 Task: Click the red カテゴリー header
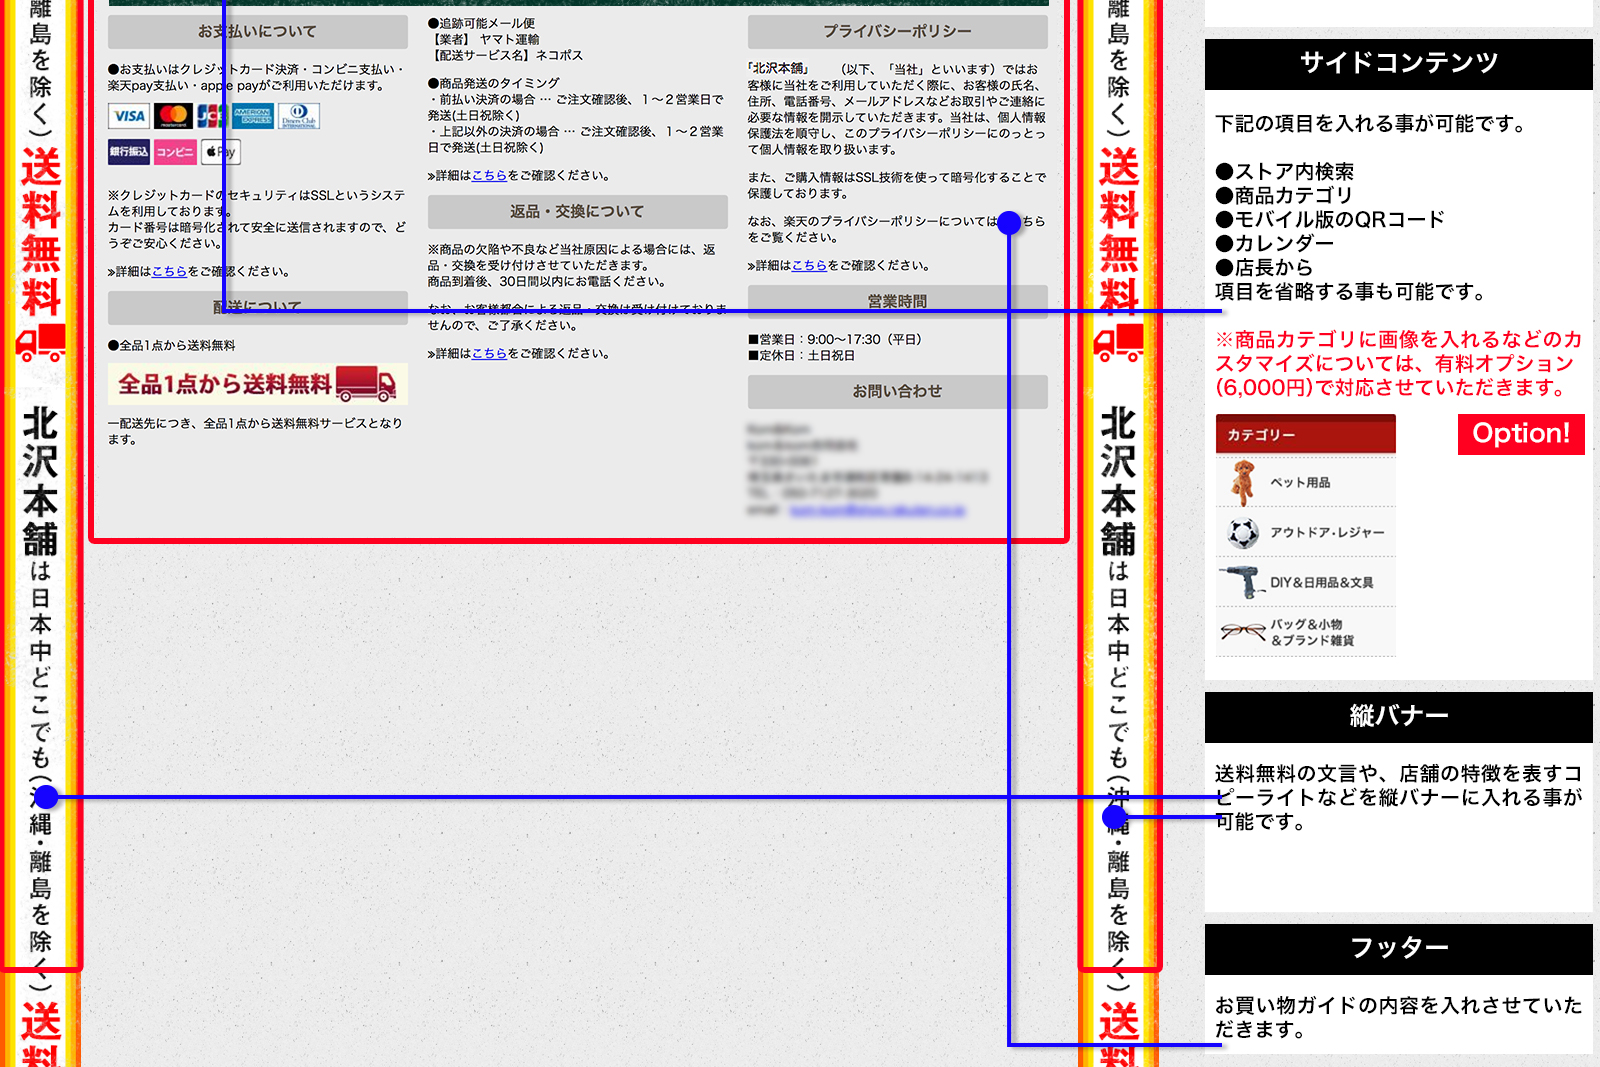tap(1306, 435)
